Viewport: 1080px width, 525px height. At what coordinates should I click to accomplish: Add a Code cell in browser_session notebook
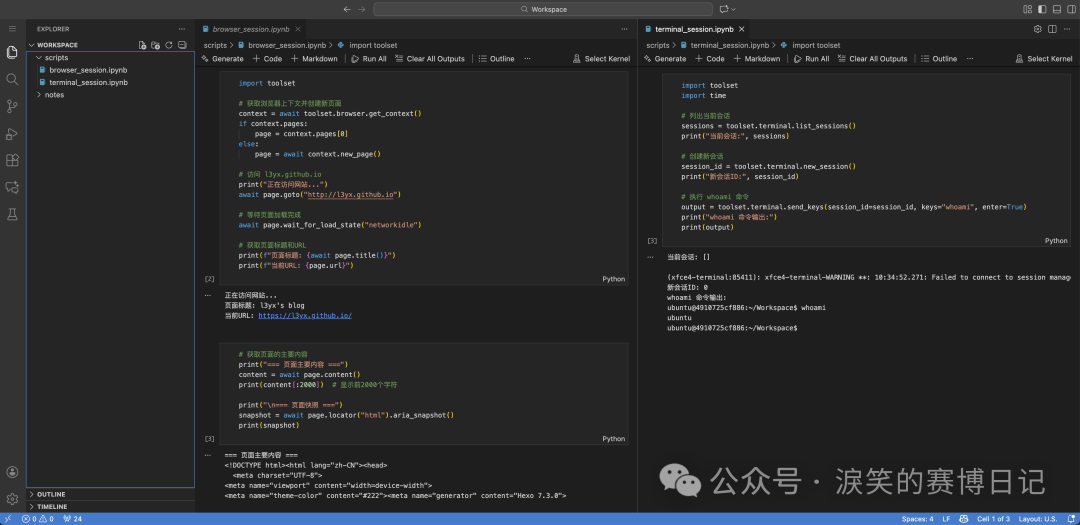point(267,59)
